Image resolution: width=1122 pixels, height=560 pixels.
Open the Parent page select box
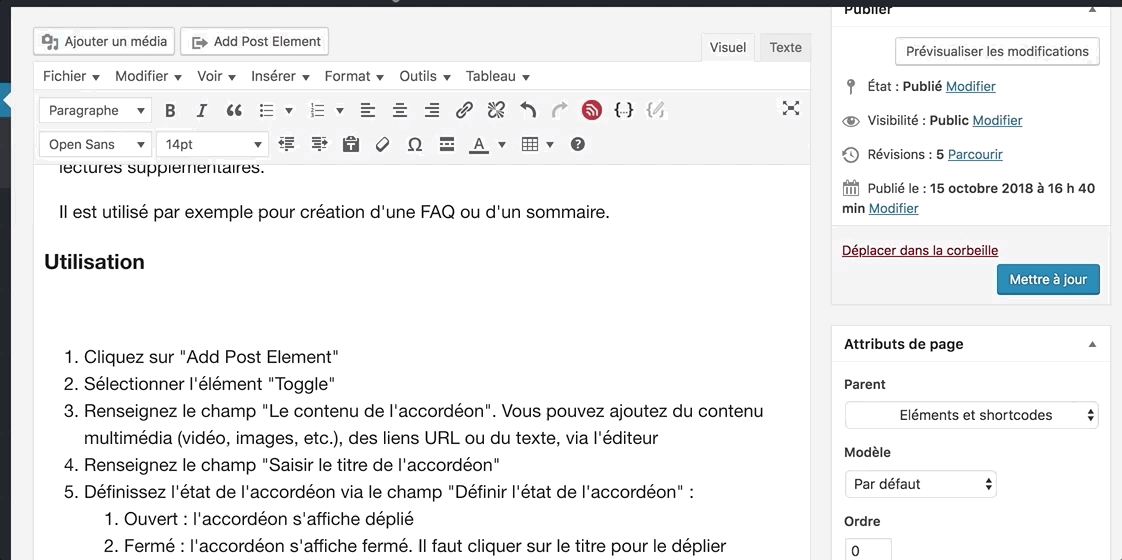tap(971, 415)
